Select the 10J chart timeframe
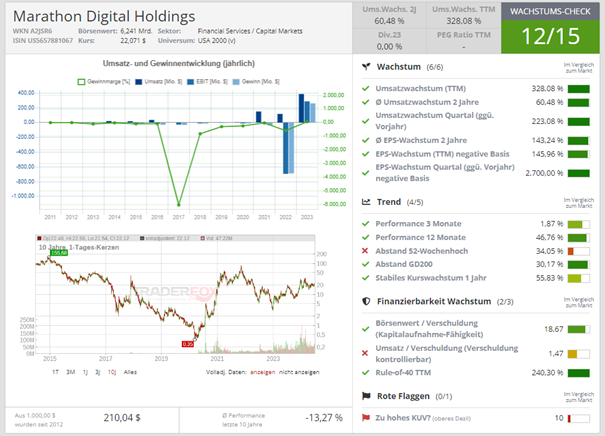The image size is (605, 436). click(x=112, y=372)
